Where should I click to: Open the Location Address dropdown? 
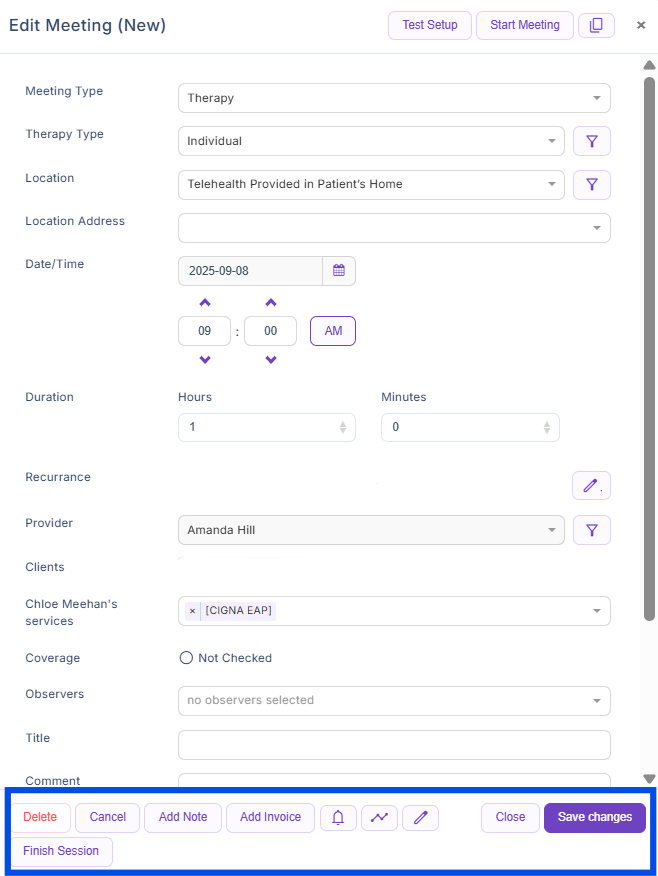pos(596,228)
